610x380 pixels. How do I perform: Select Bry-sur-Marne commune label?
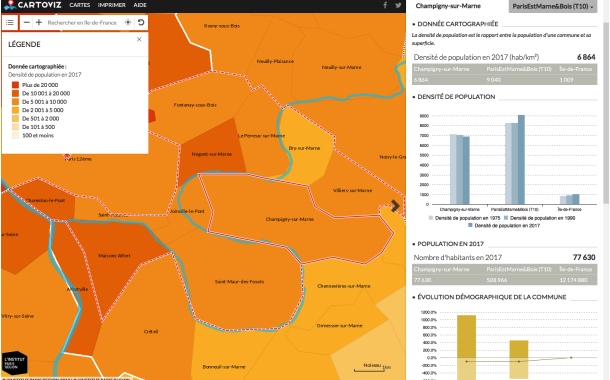point(304,148)
